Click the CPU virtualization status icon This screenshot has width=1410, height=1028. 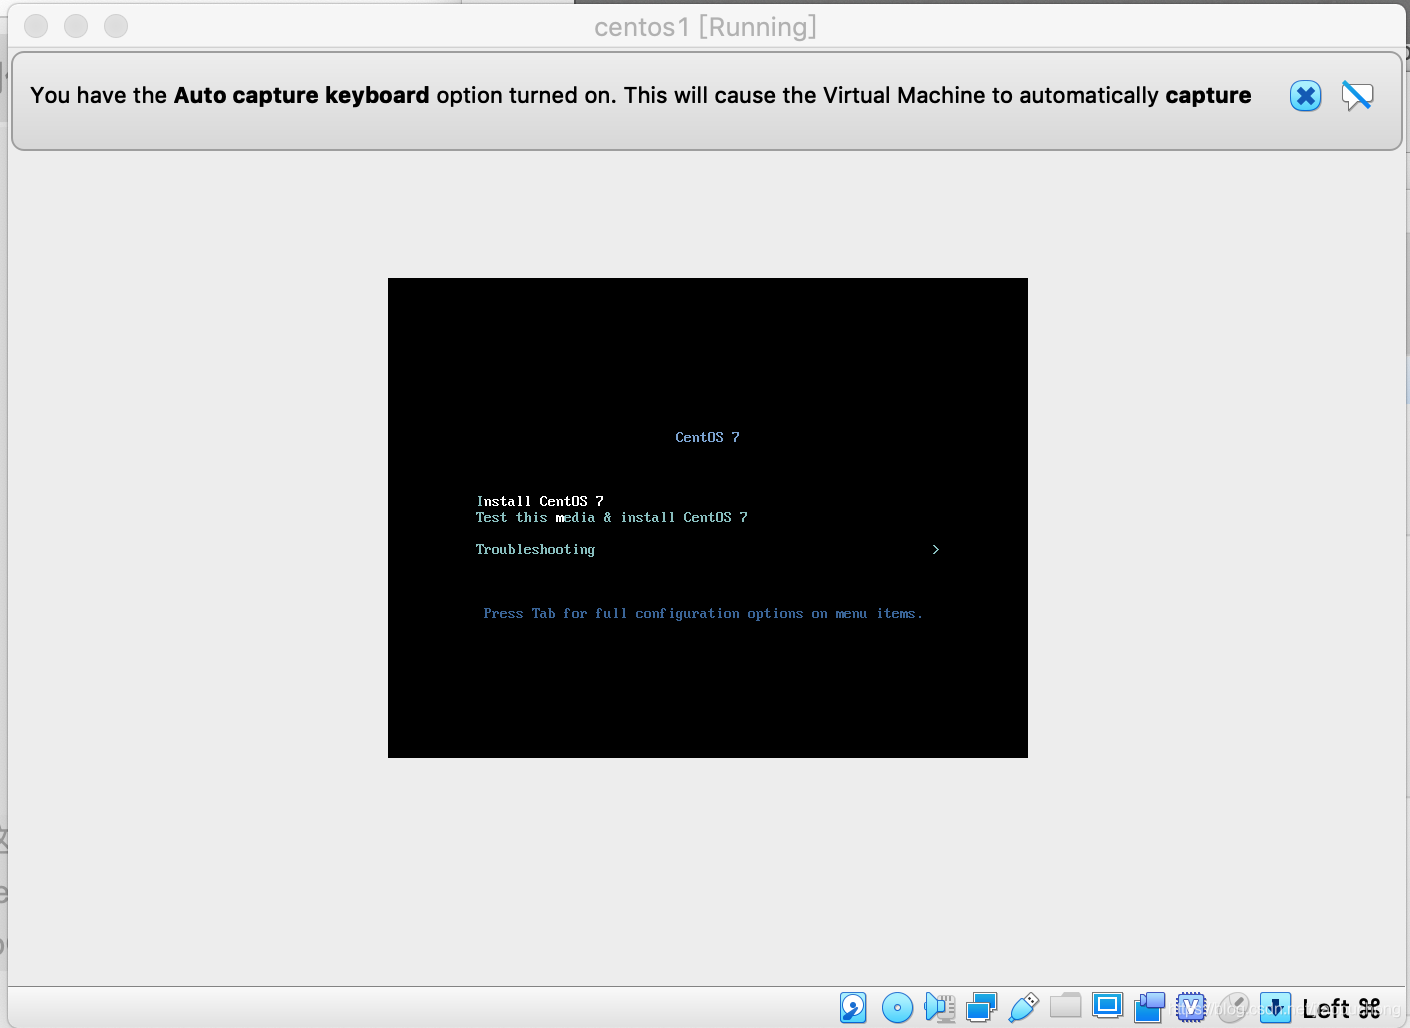(x=1191, y=1007)
